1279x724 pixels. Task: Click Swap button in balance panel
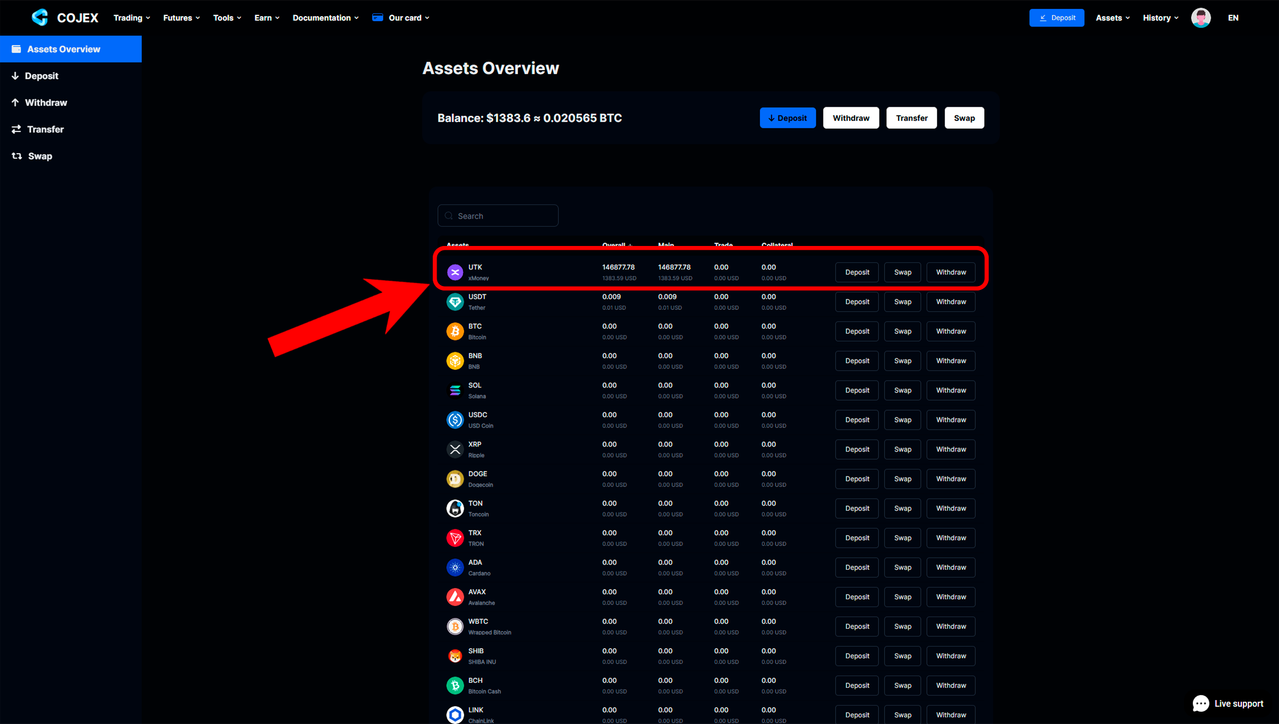tap(964, 118)
